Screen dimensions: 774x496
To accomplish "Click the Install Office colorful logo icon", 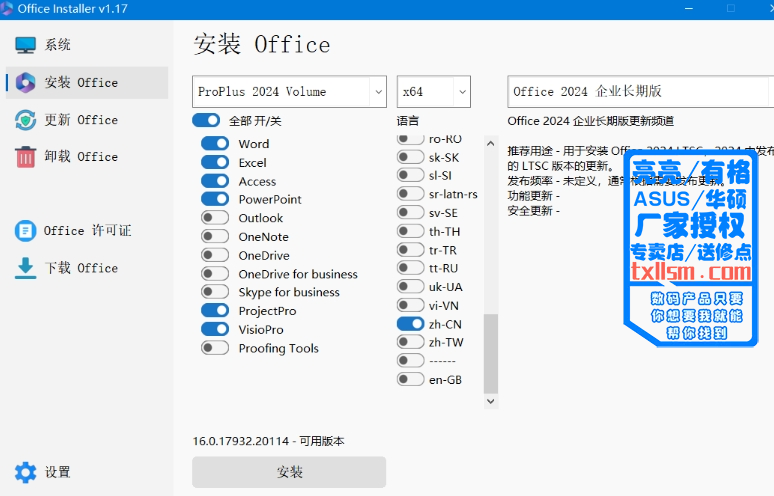I will click(x=25, y=82).
